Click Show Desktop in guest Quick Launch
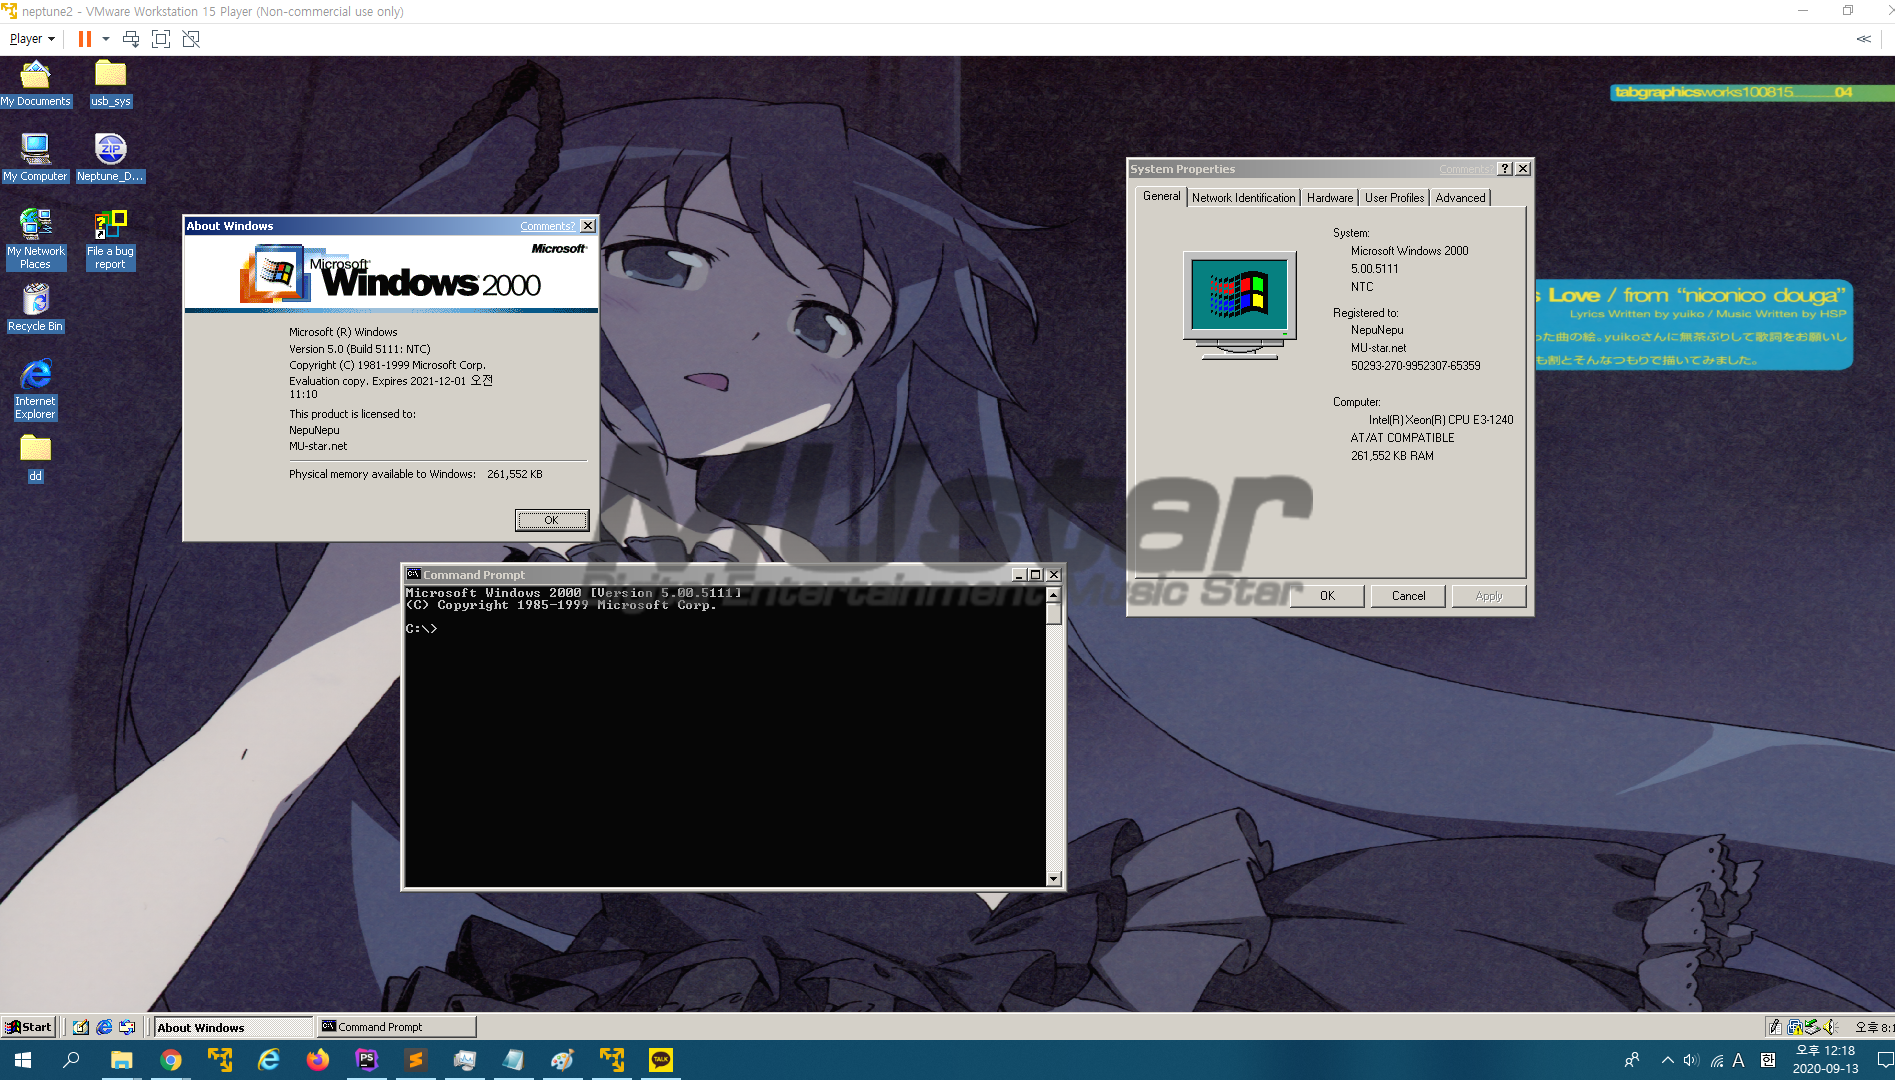The width and height of the screenshot is (1895, 1080). (x=81, y=1027)
